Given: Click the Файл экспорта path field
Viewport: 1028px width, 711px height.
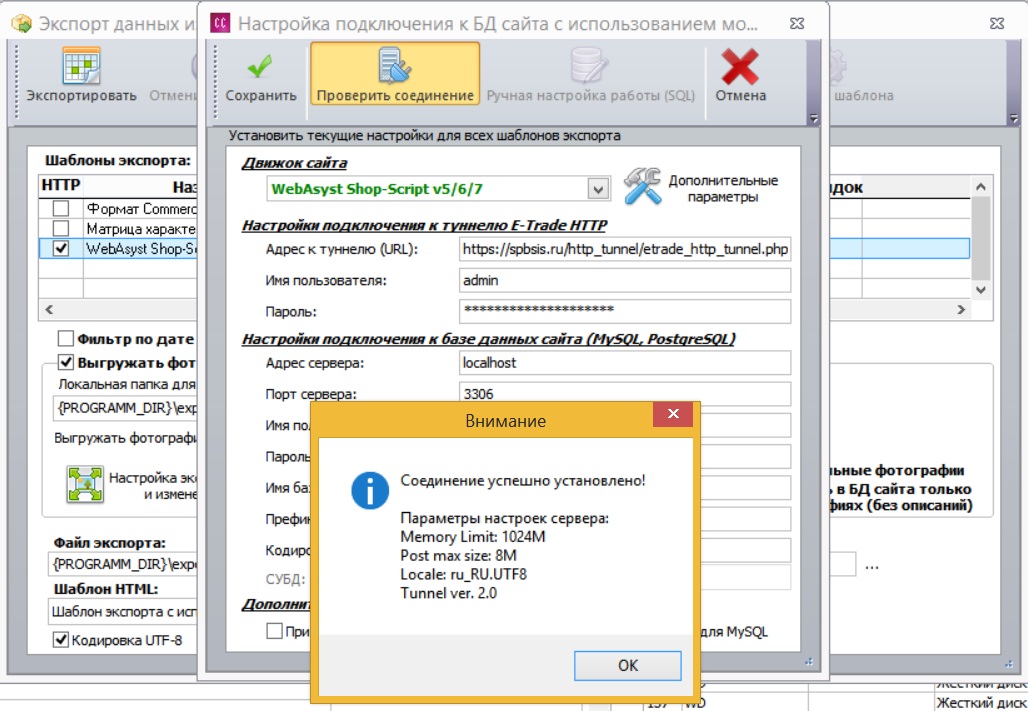Looking at the screenshot, I should click(x=122, y=564).
